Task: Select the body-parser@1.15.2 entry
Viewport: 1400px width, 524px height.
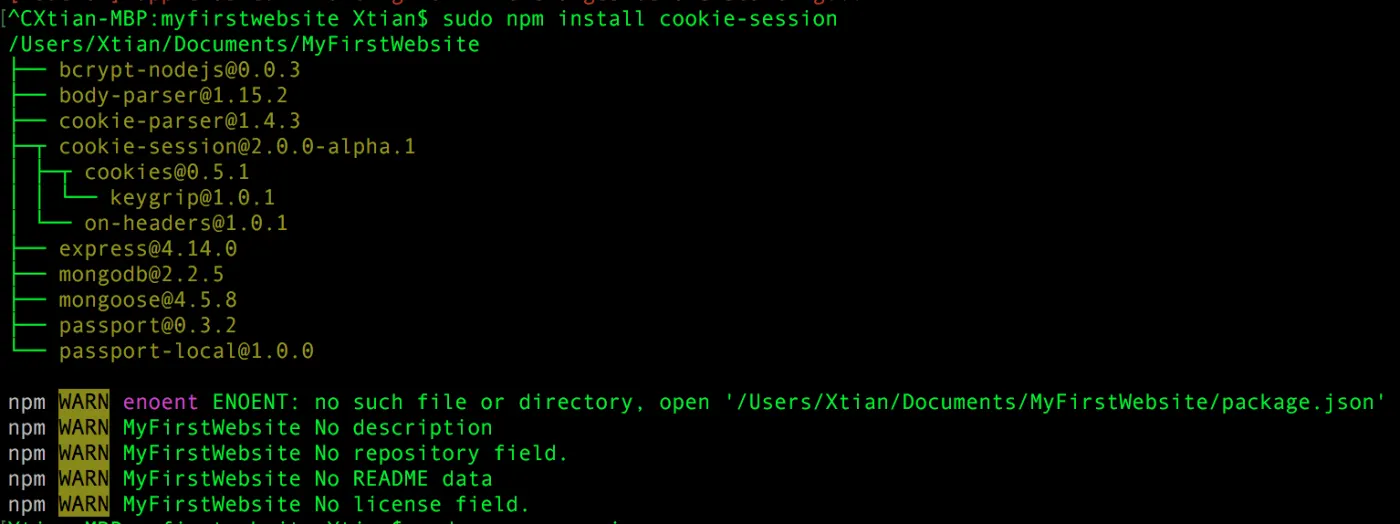Action: click(x=173, y=96)
